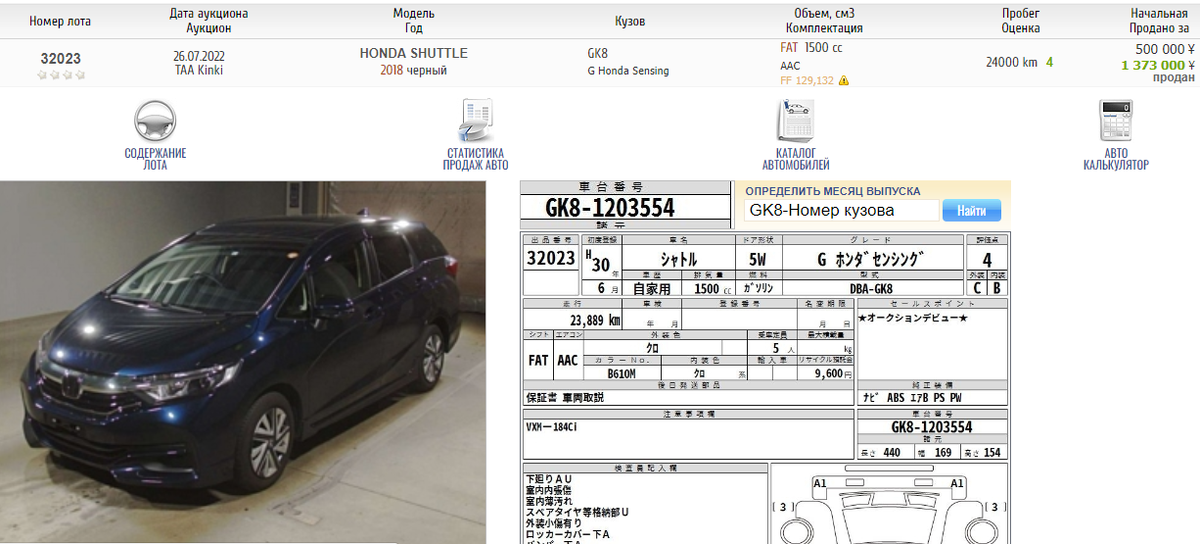Open the Содержание лота steering wheel icon
1200x544 pixels.
pos(155,120)
